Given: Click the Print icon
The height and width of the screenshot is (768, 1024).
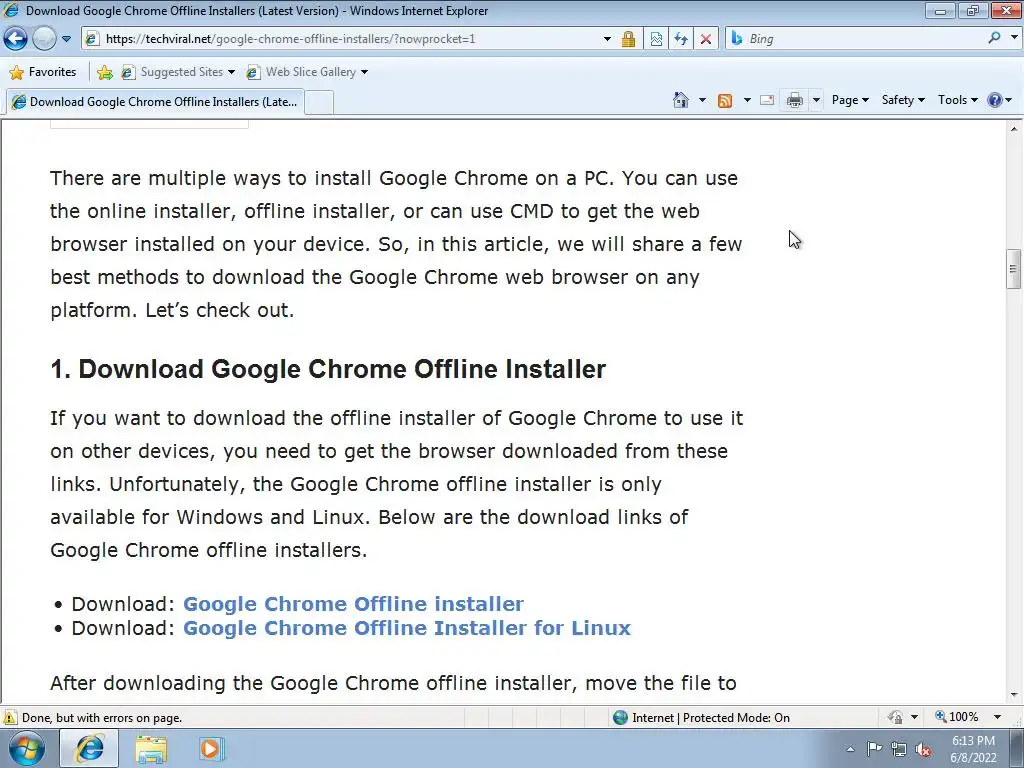Looking at the screenshot, I should (x=794, y=100).
